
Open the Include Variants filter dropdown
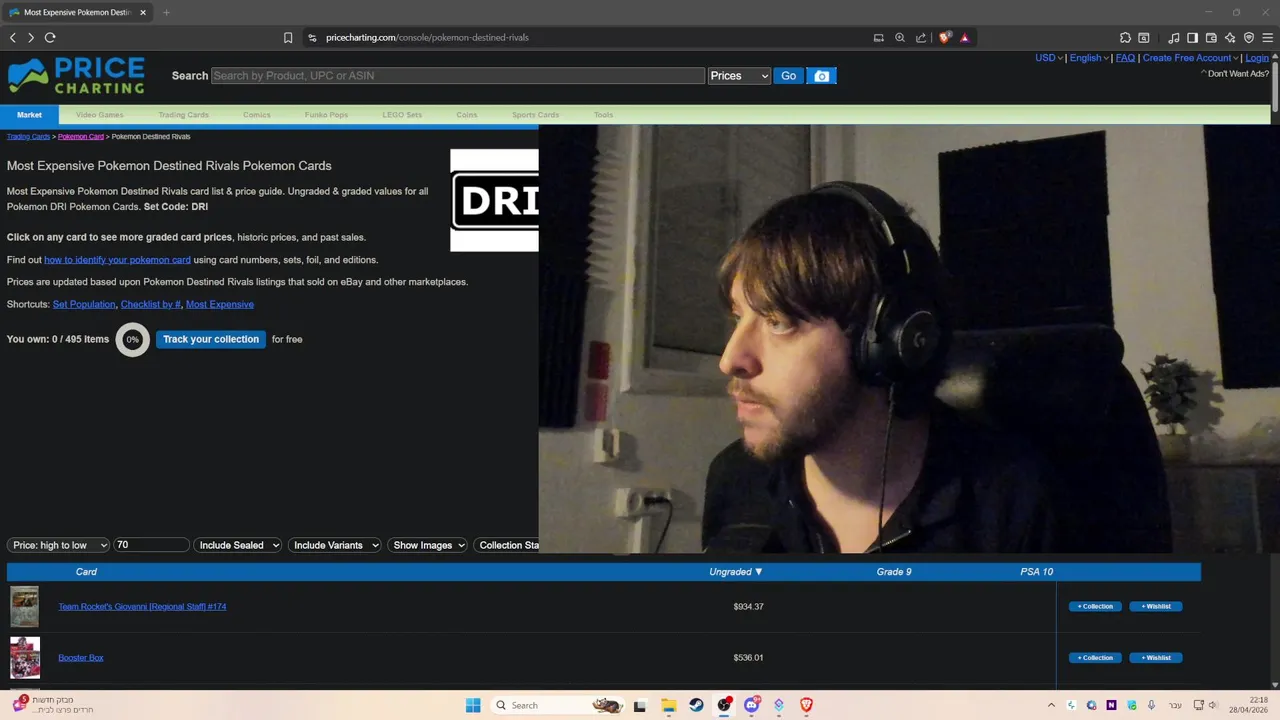tap(334, 545)
